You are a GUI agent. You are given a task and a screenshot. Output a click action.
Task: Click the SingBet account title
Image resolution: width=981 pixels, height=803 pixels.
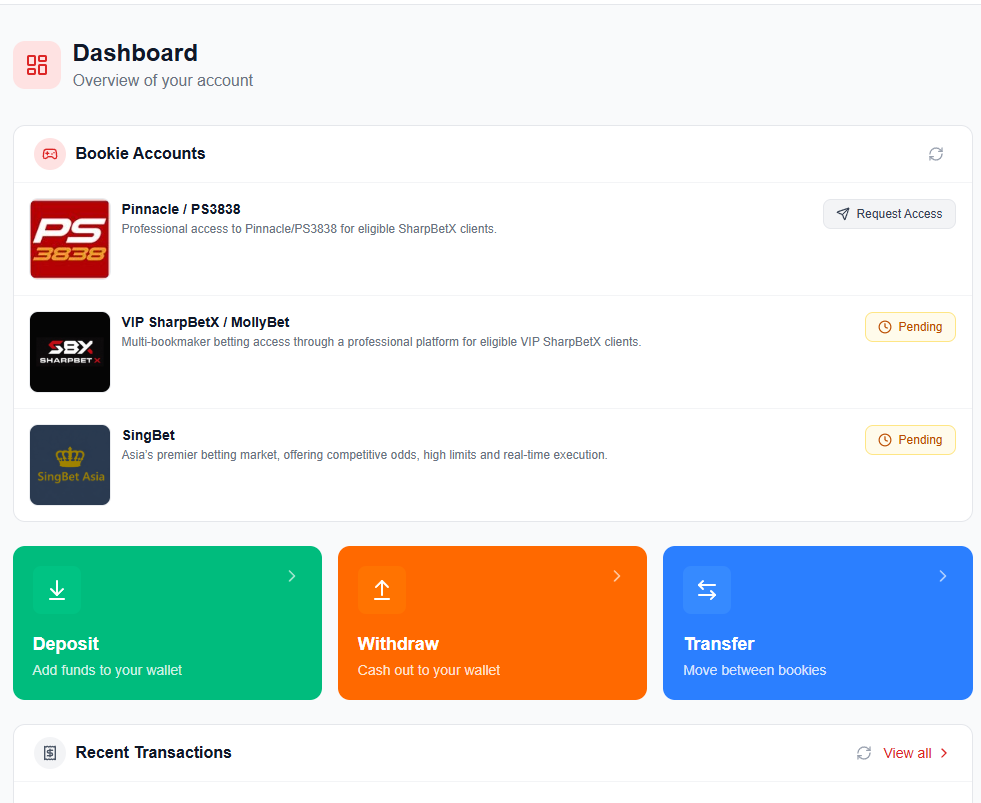coord(148,435)
